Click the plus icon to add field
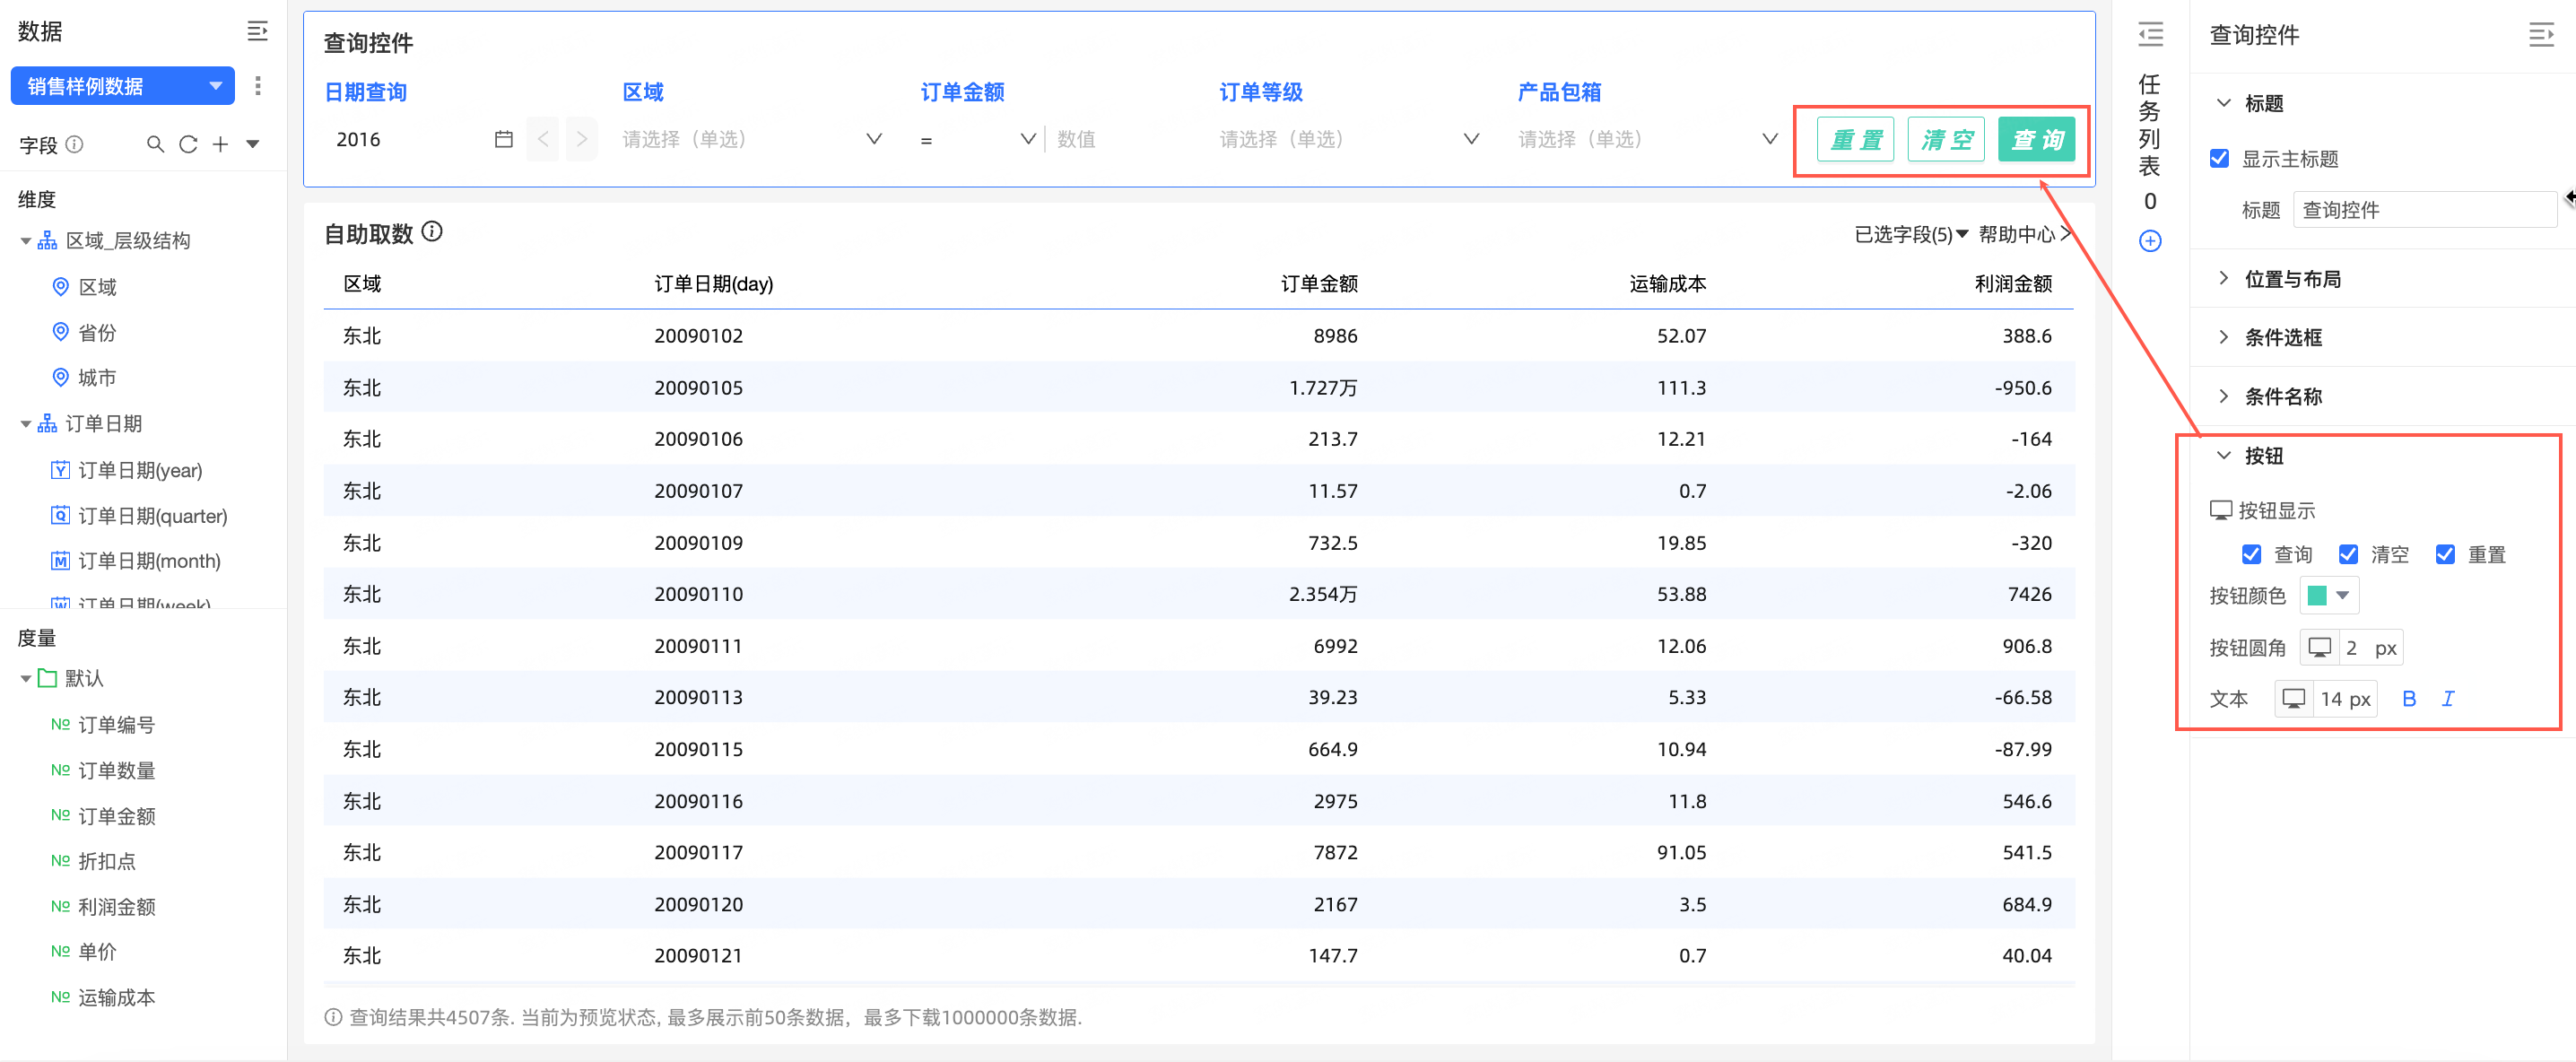The height and width of the screenshot is (1062, 2576). [220, 144]
